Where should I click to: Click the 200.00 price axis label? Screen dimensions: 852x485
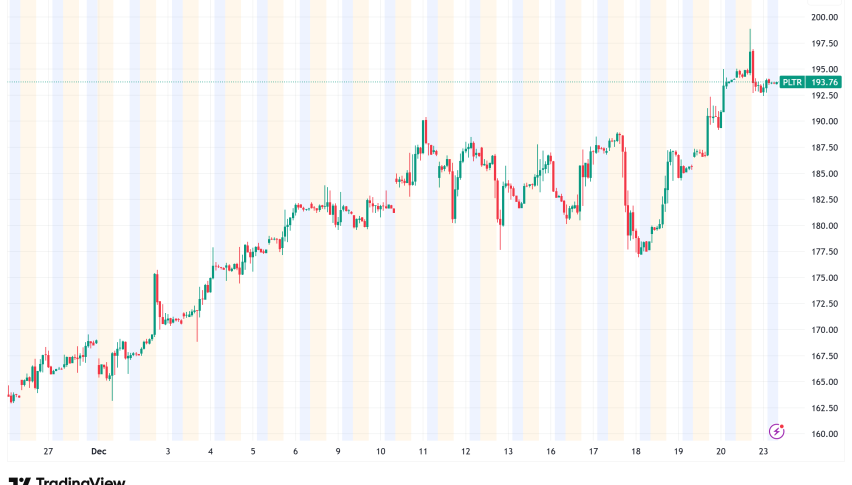[825, 18]
